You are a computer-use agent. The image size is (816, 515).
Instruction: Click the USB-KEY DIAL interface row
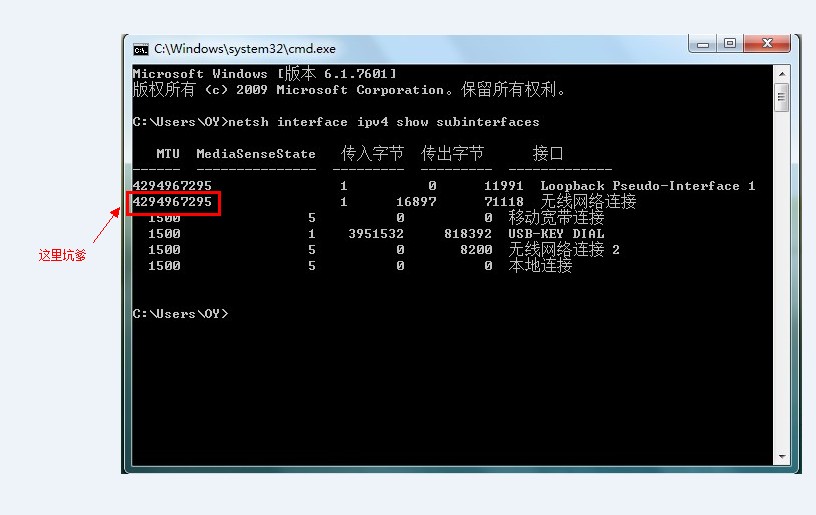(369, 234)
